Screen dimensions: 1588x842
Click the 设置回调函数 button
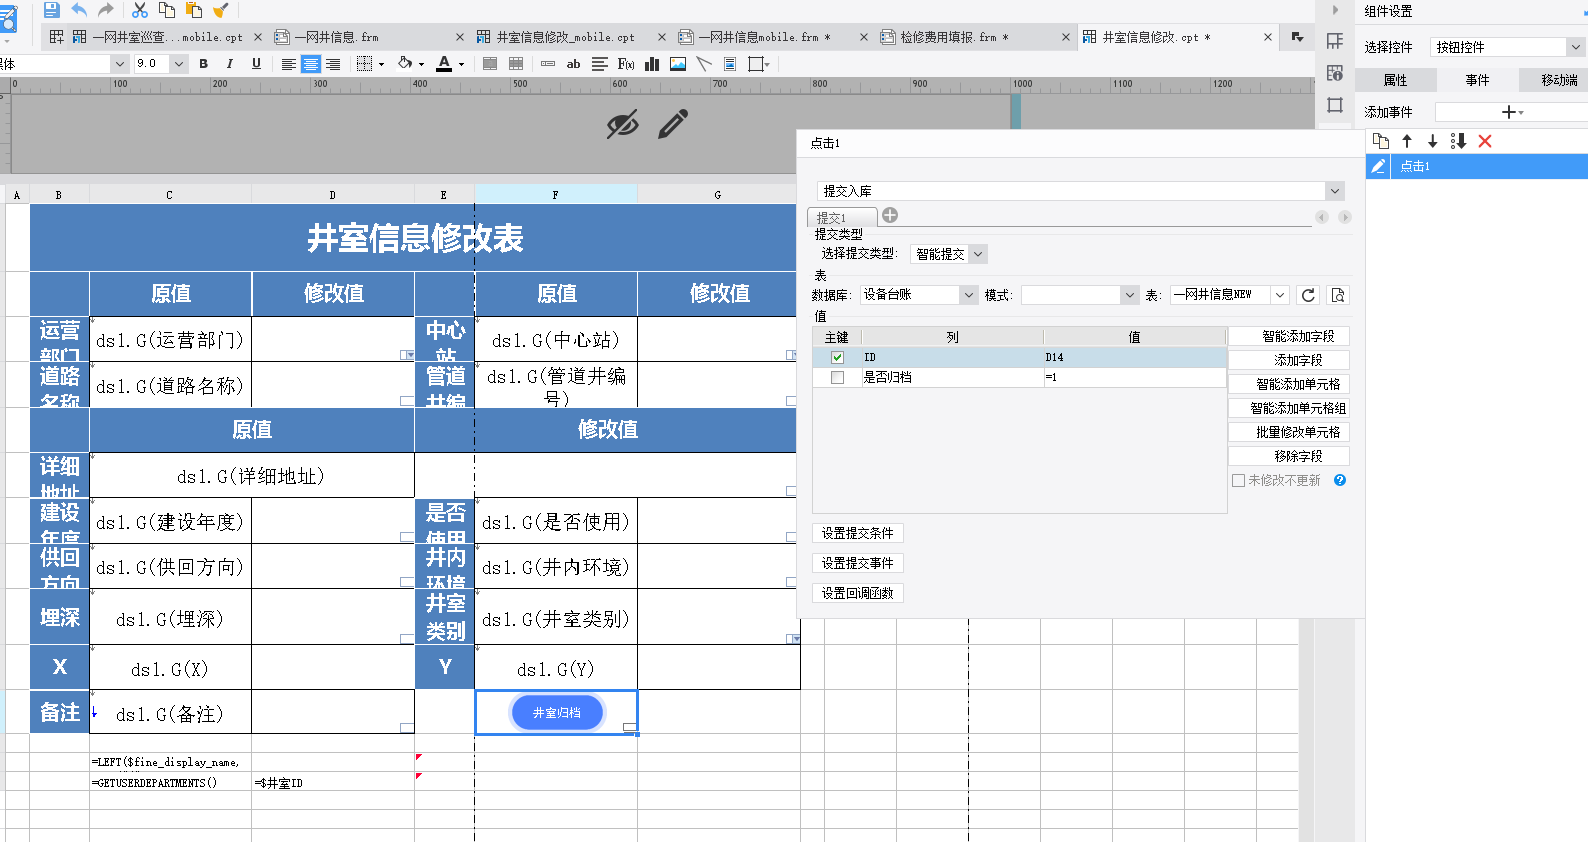858,593
